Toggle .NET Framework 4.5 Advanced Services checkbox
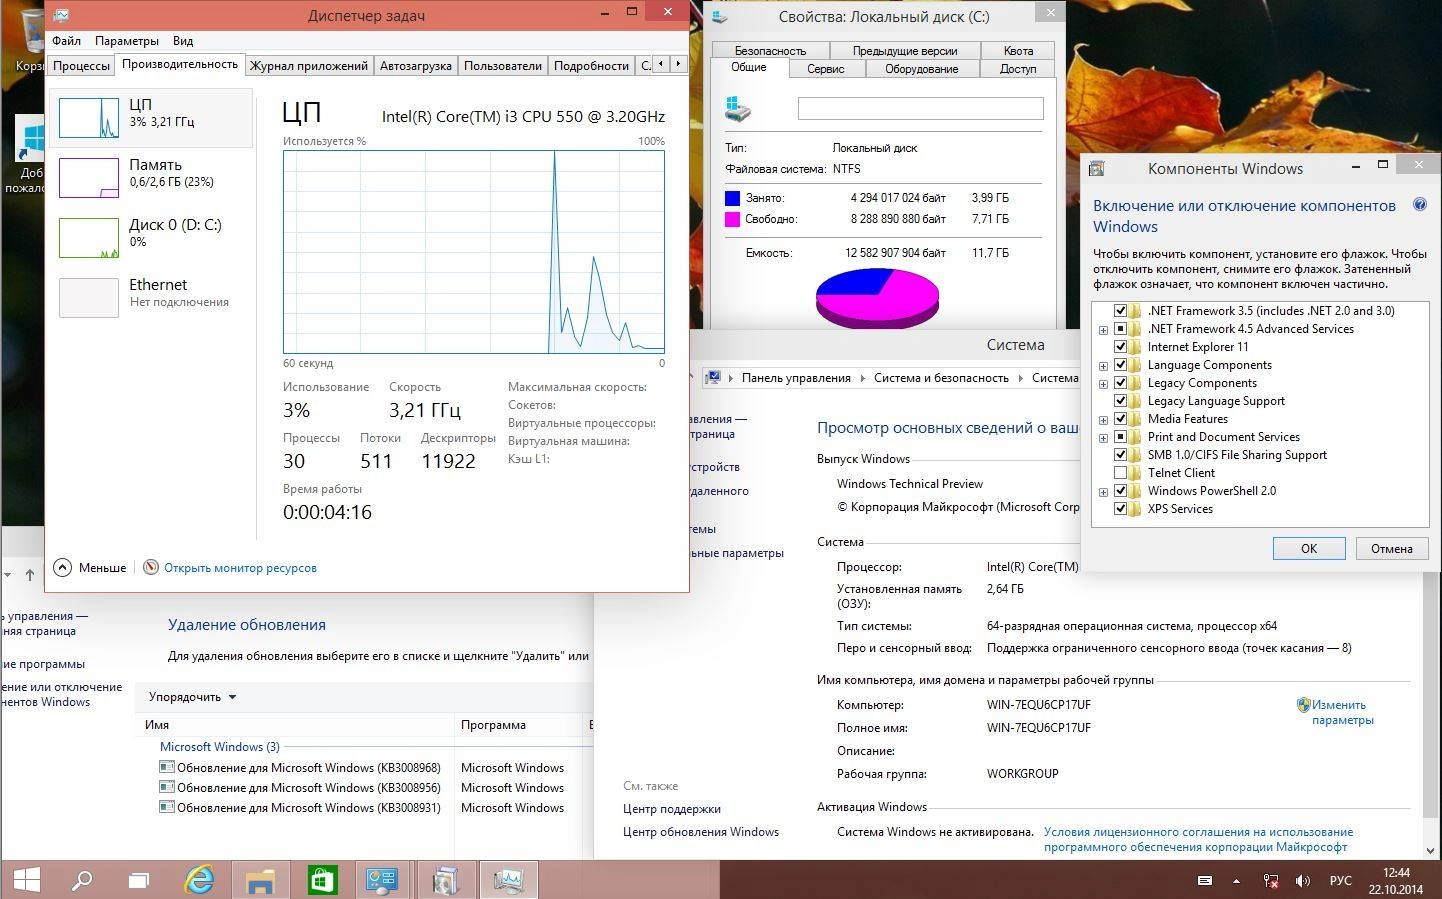 [x=1120, y=329]
